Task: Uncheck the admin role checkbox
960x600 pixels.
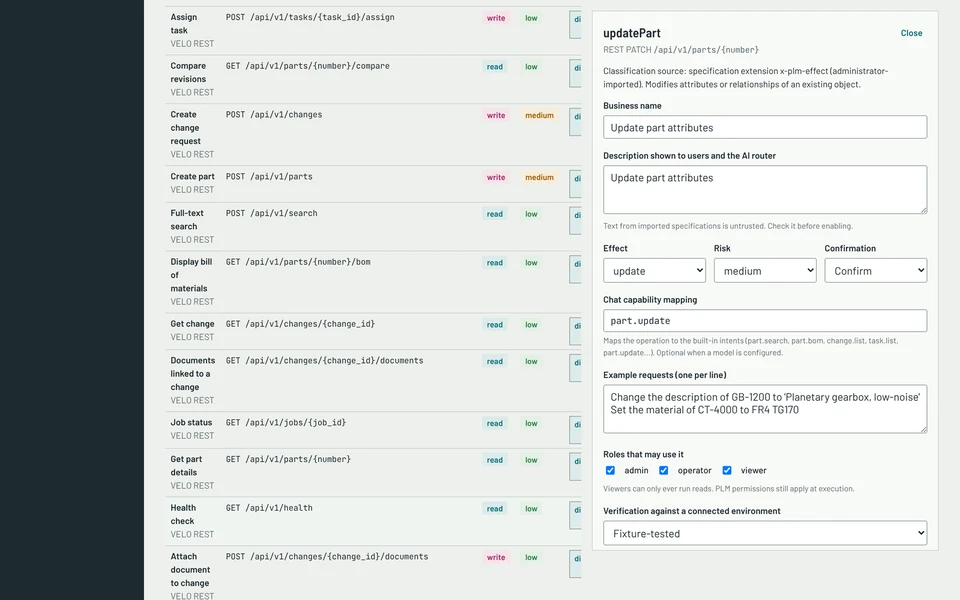Action: click(610, 470)
